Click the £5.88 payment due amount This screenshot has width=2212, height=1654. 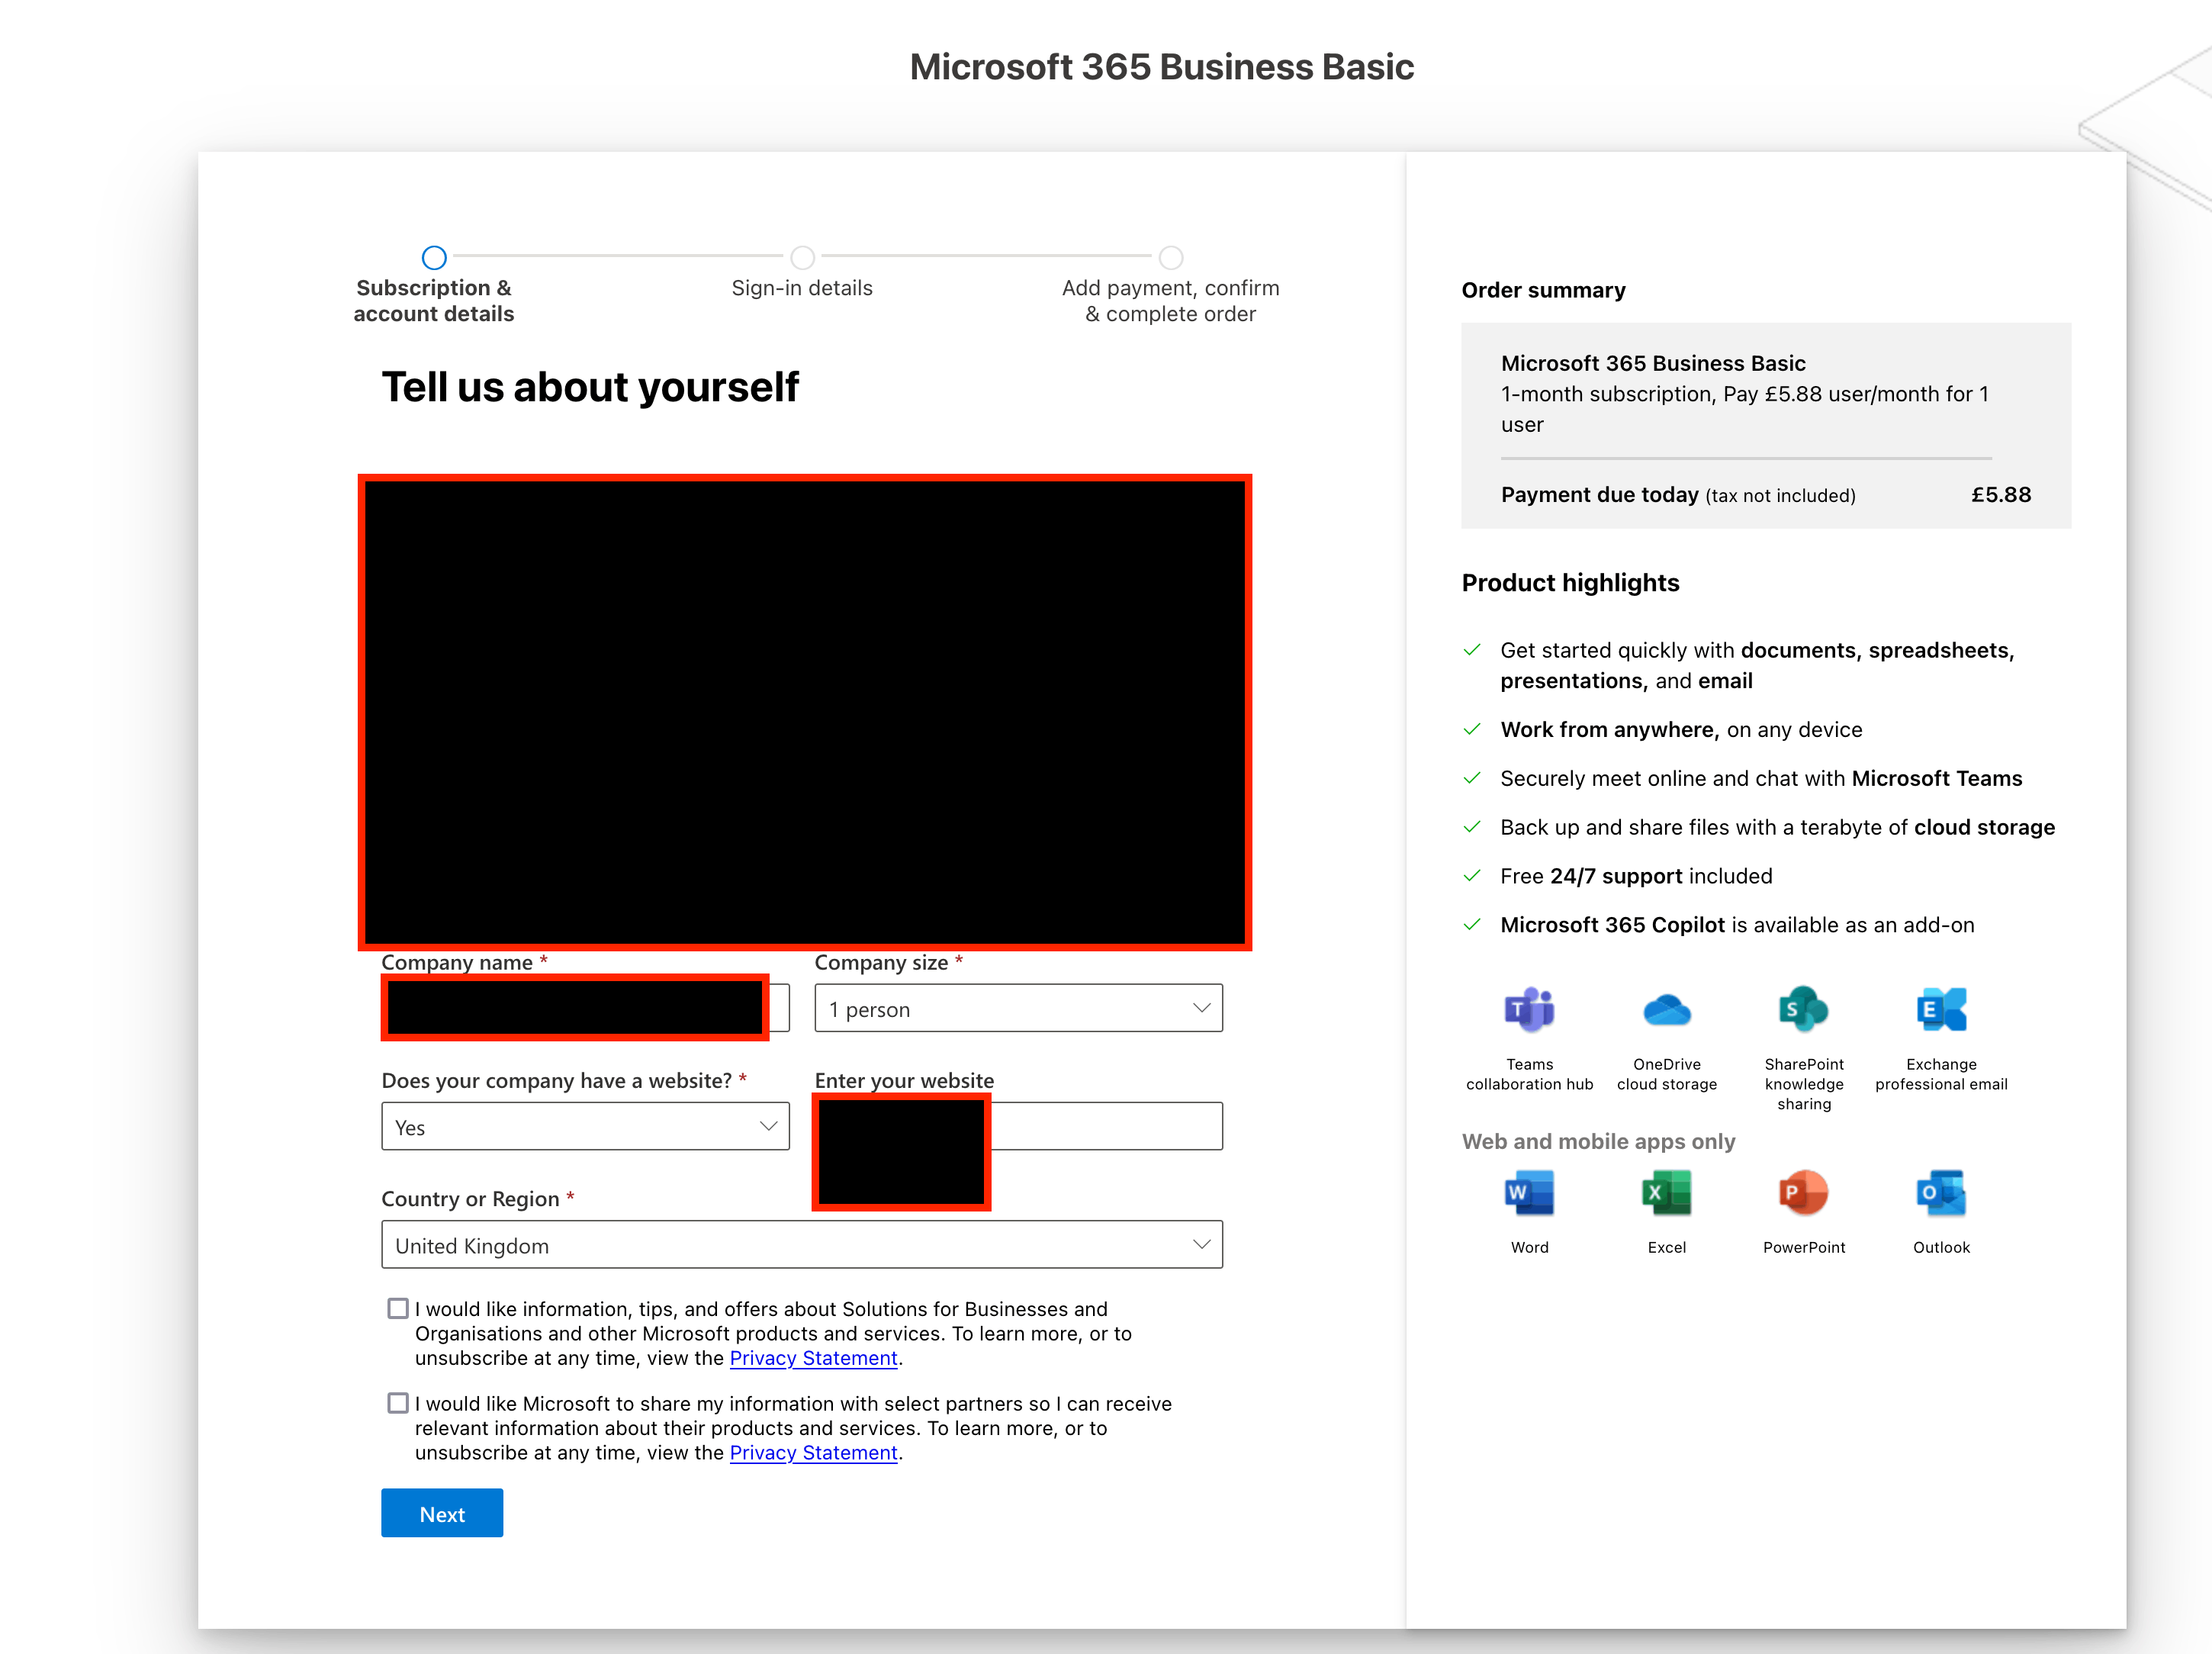point(2001,495)
